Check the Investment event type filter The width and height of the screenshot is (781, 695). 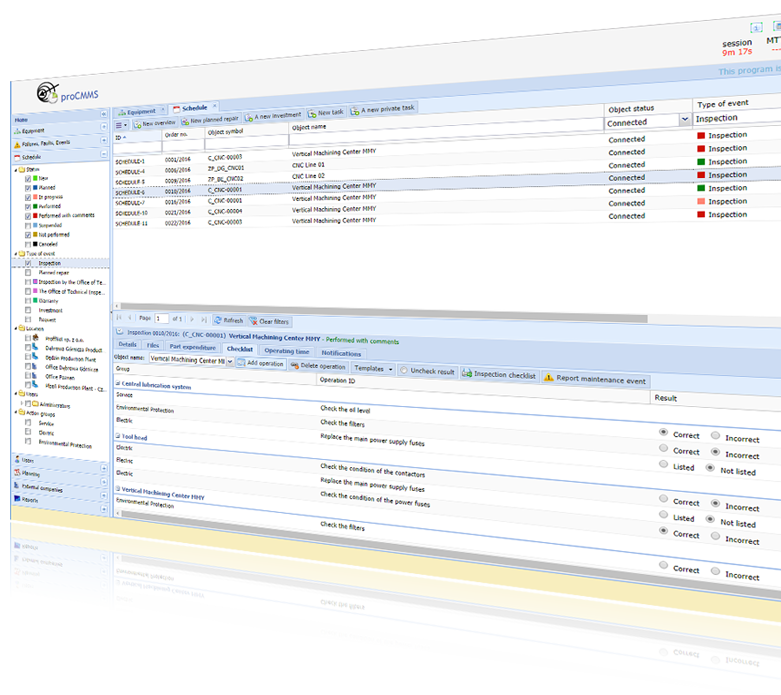(x=28, y=310)
